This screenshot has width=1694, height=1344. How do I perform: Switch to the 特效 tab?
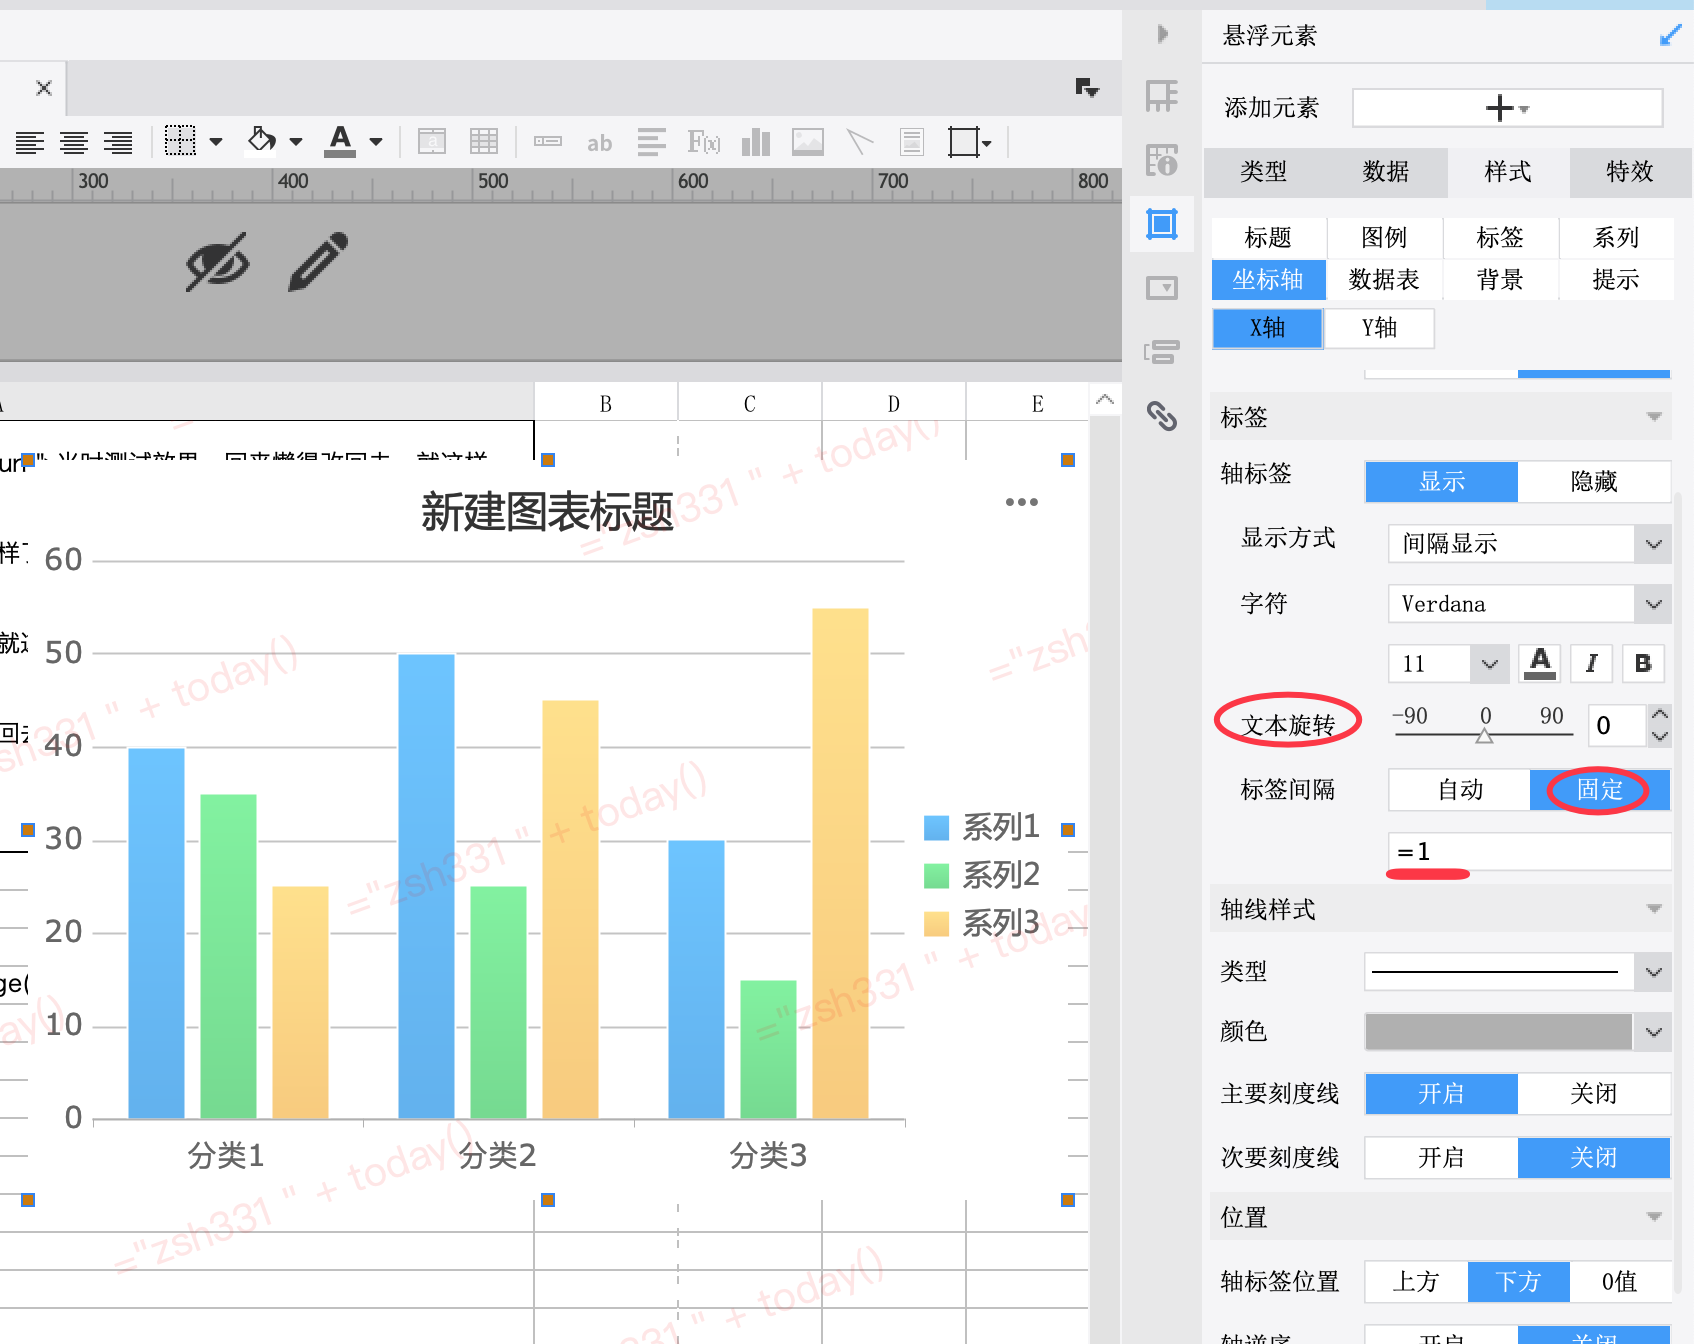click(1630, 172)
